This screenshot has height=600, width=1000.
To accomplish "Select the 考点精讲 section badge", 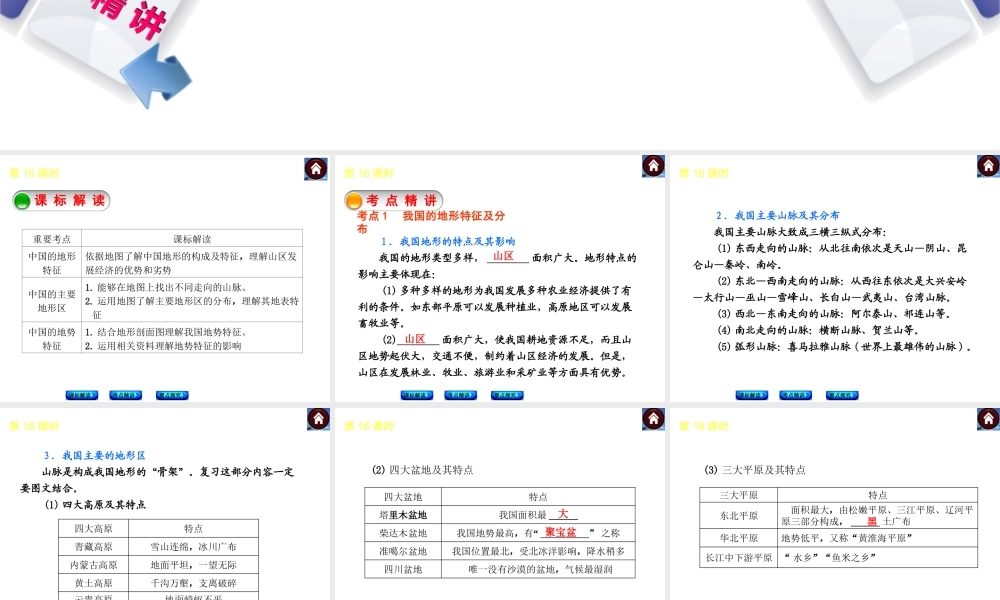I will 393,201.
